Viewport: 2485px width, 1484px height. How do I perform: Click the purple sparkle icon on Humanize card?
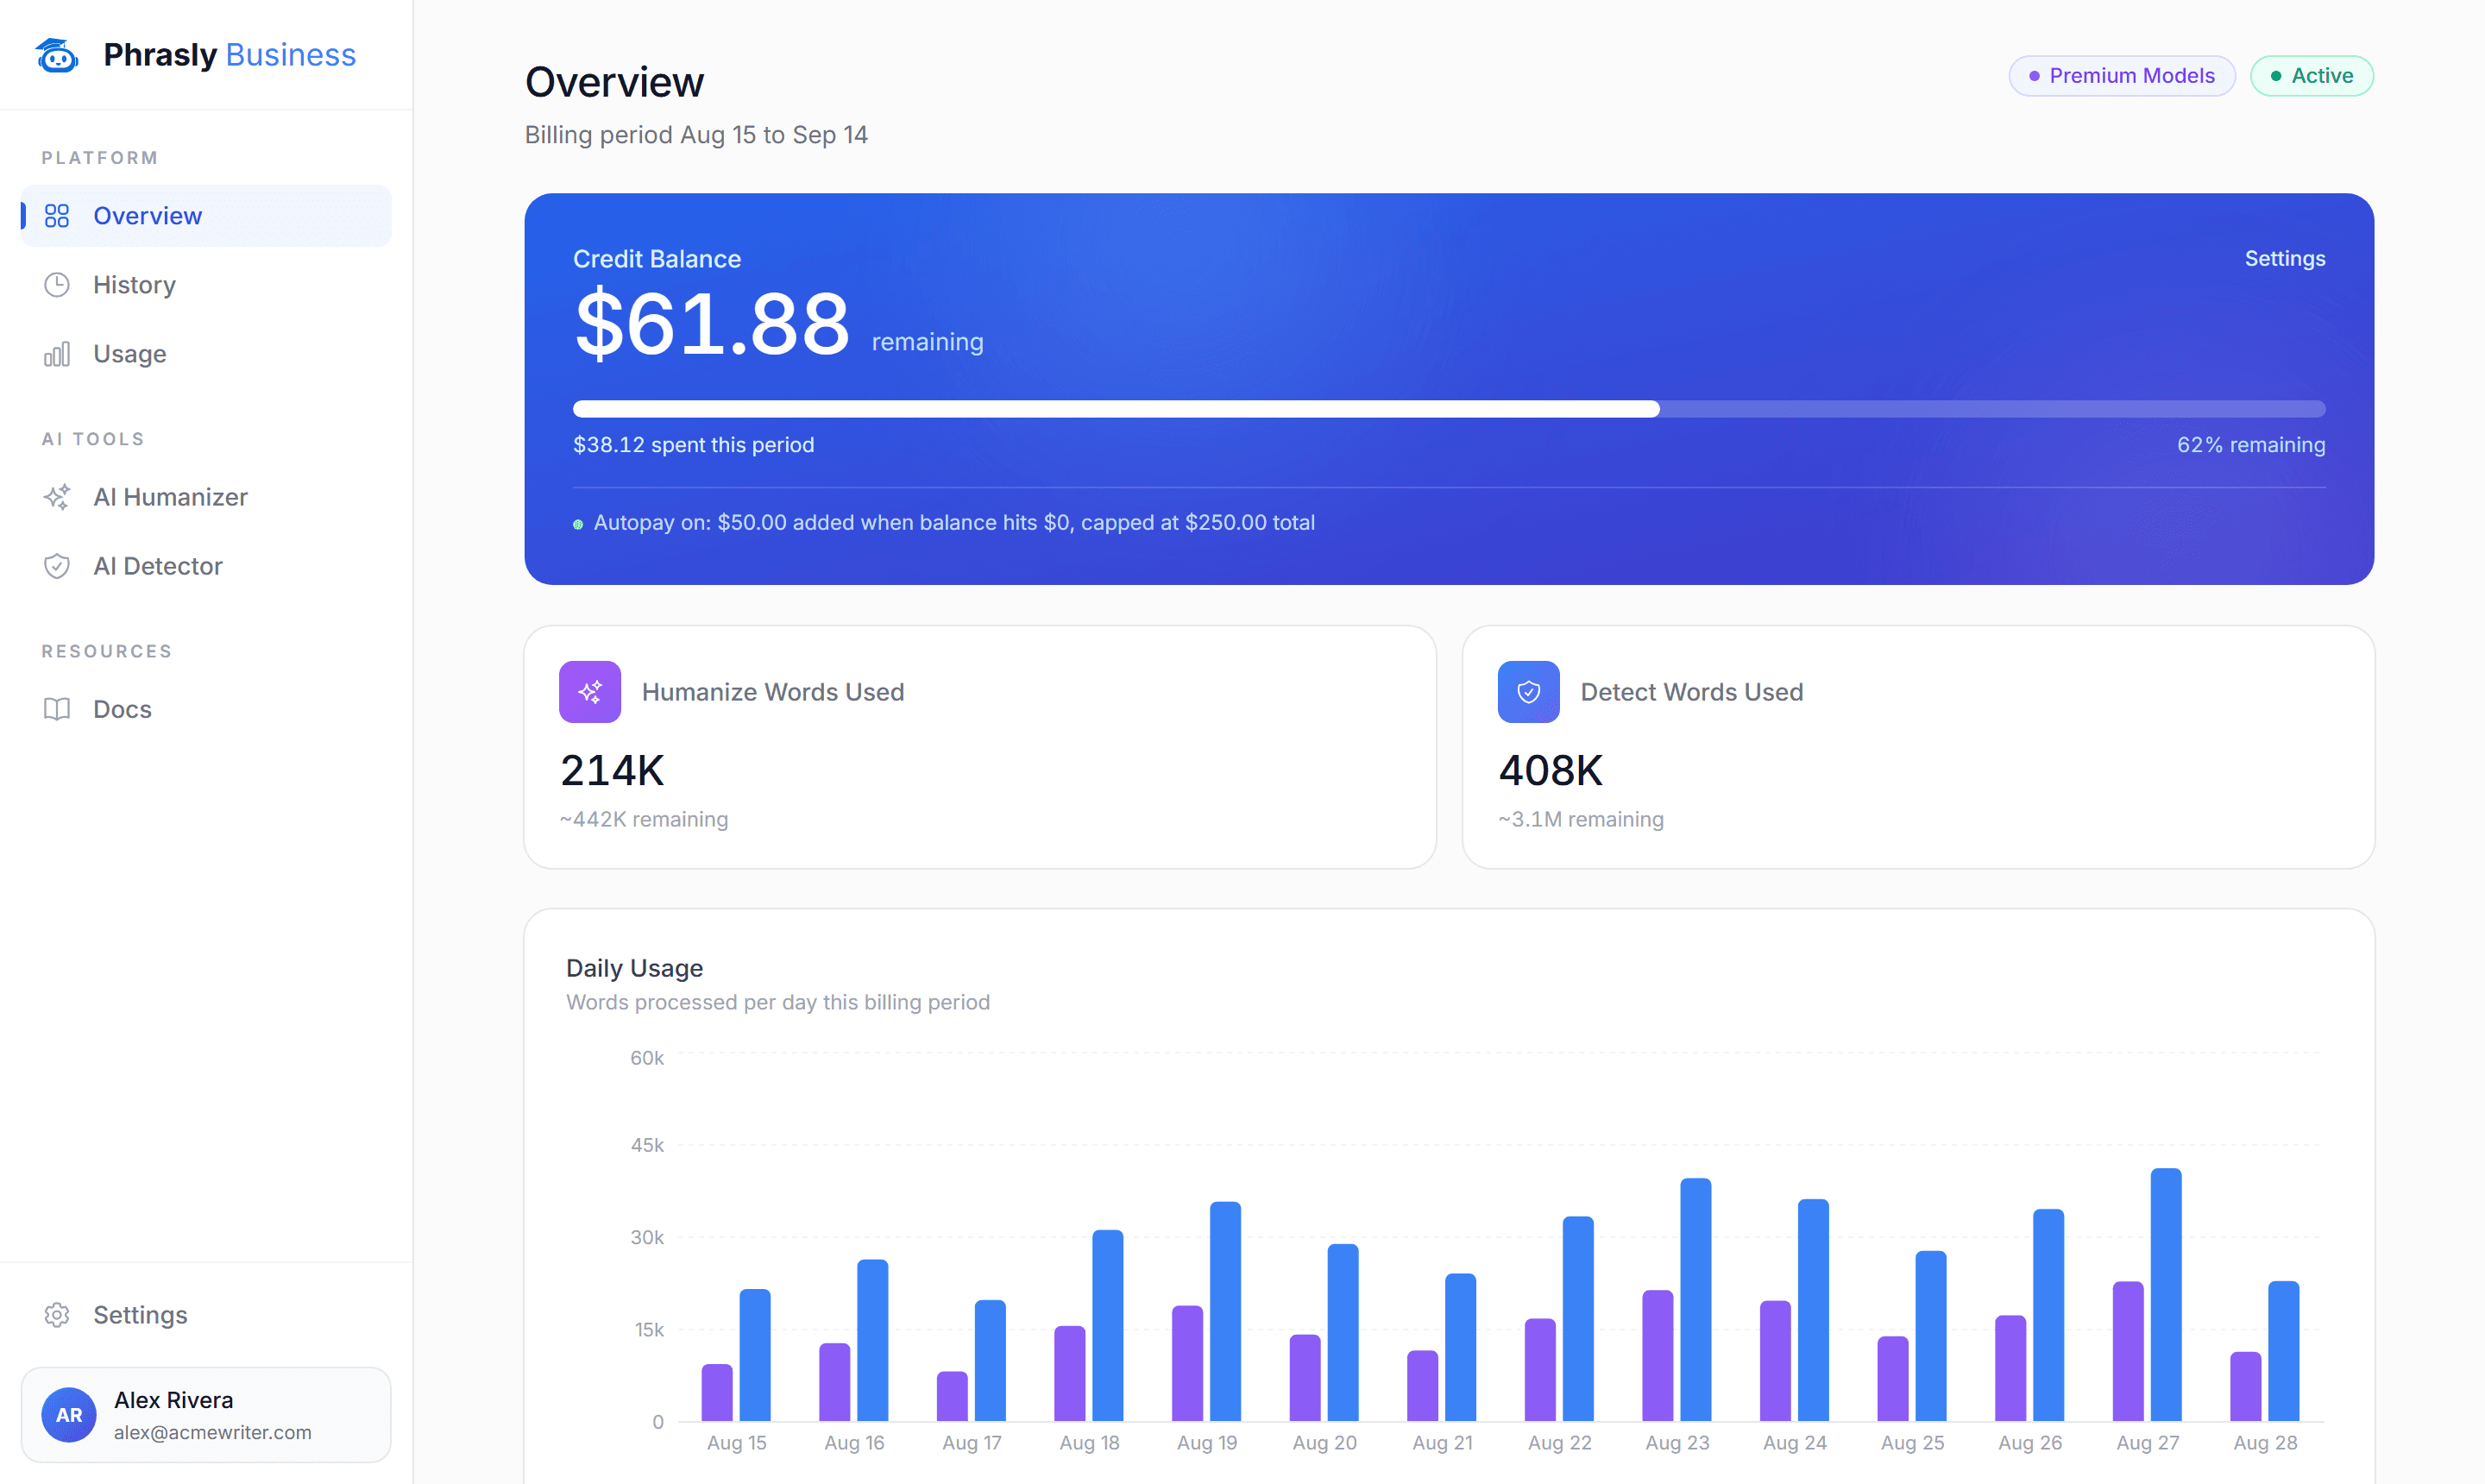tap(590, 692)
